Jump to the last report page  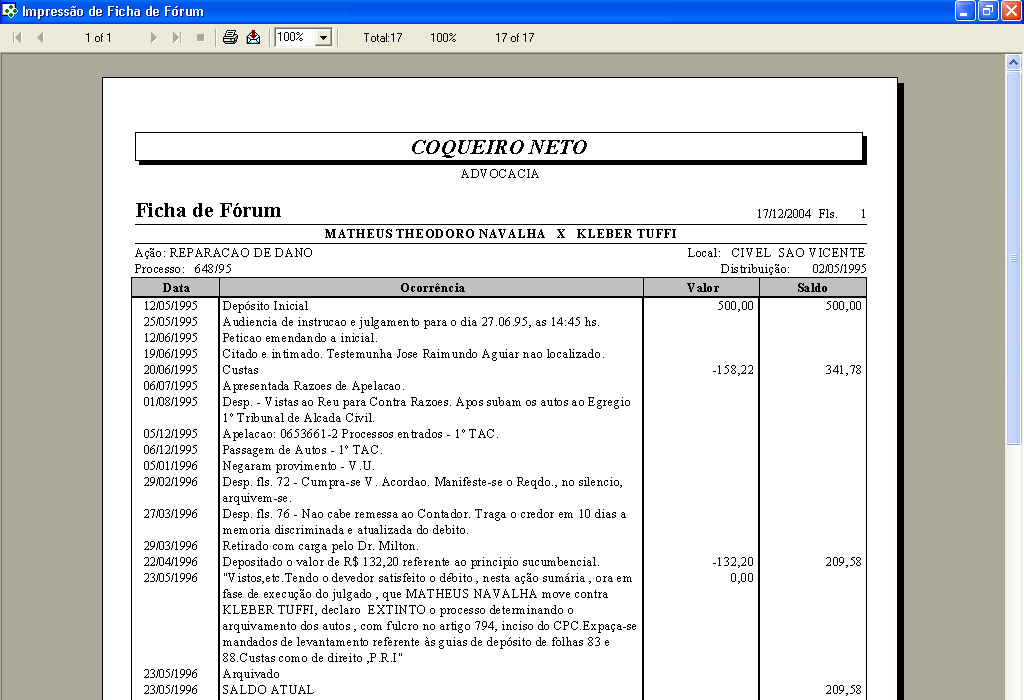177,38
